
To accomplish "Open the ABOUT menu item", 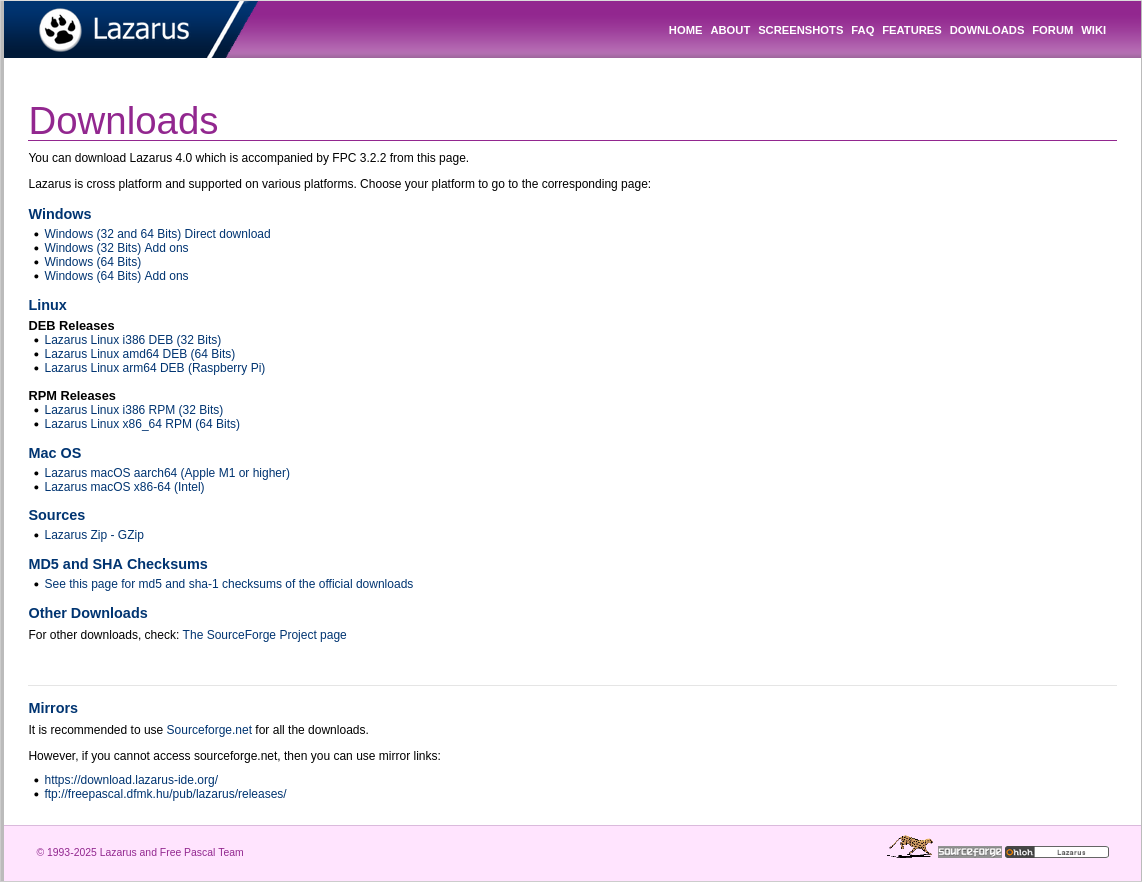I will pyautogui.click(x=730, y=30).
